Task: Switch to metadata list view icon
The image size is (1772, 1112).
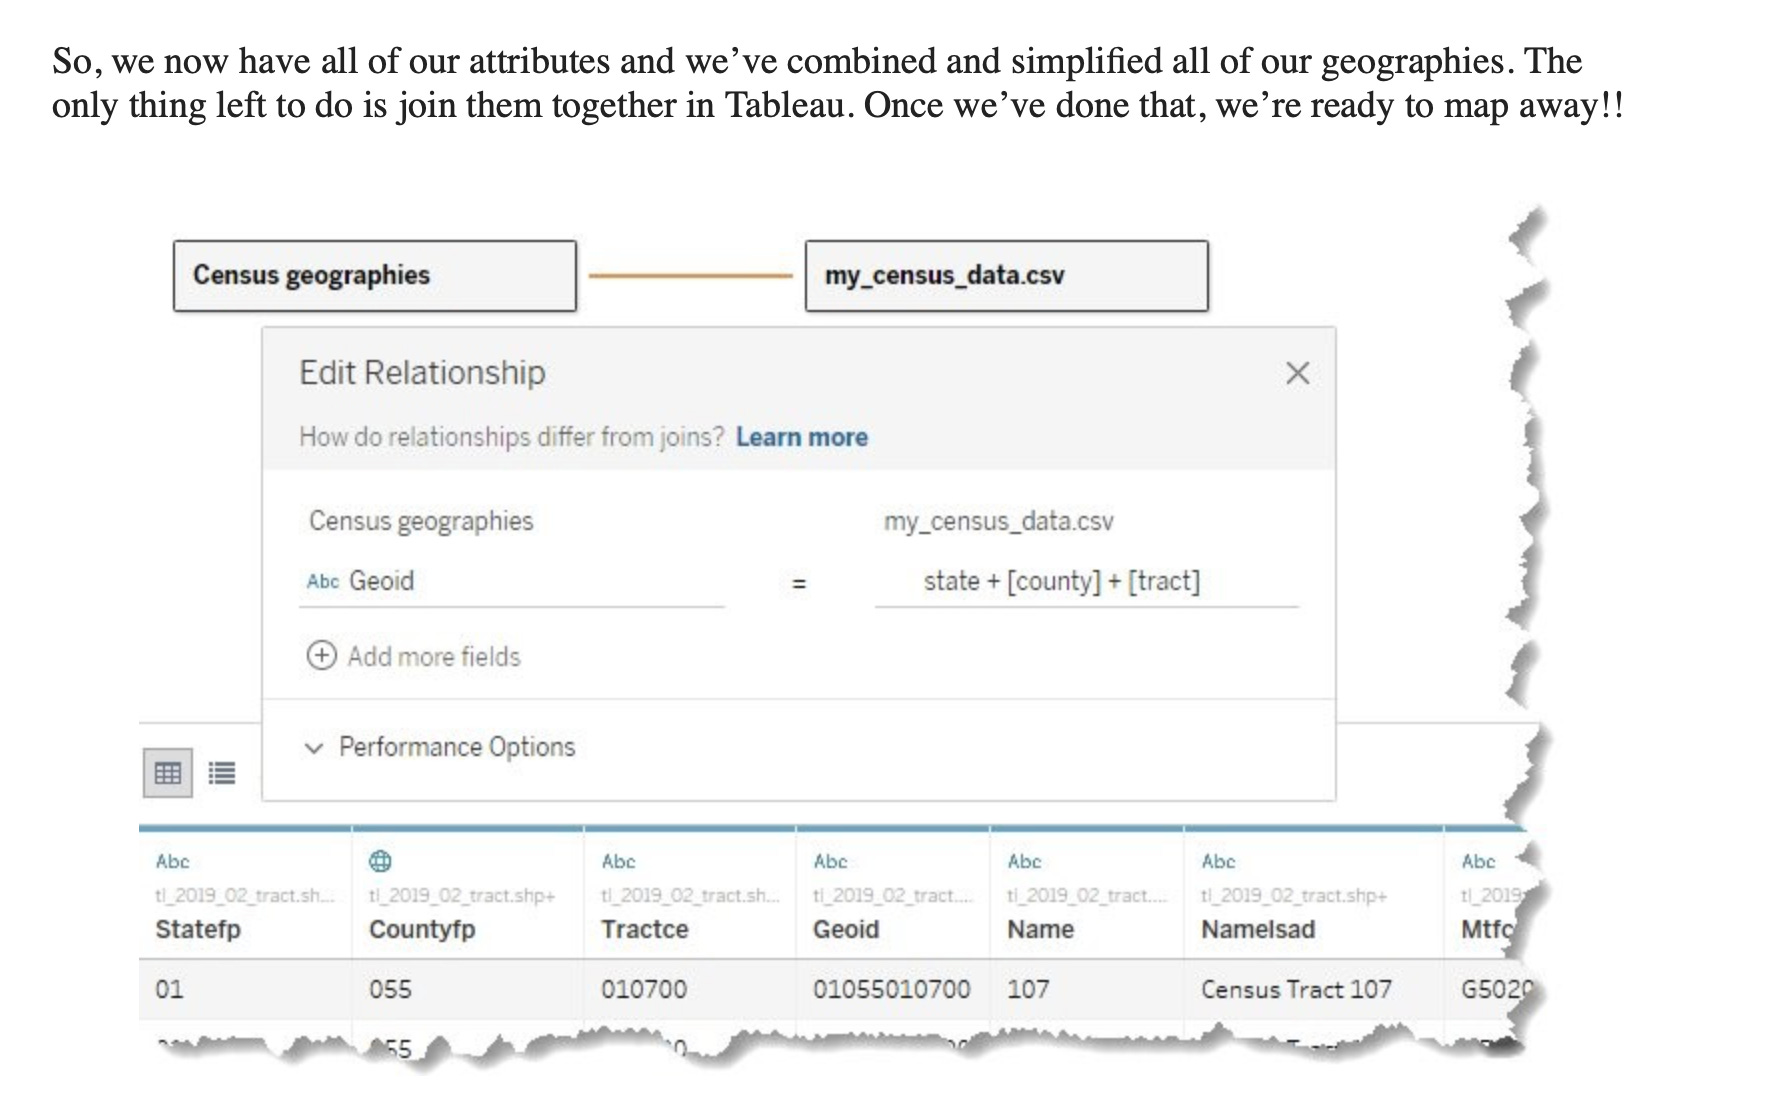Action: click(222, 773)
